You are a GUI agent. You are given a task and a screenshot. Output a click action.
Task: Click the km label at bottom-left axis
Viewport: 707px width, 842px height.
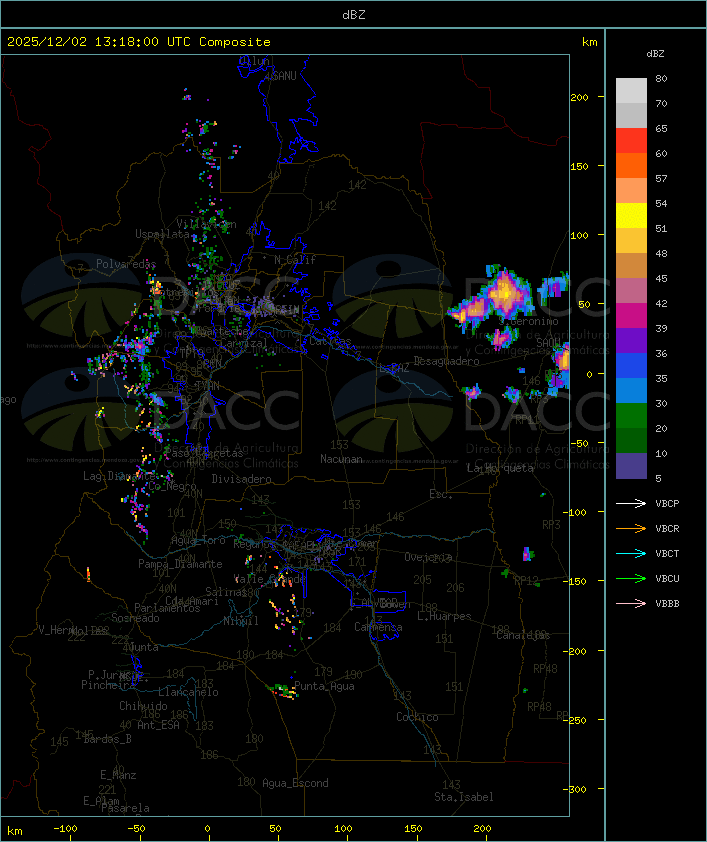point(14,831)
